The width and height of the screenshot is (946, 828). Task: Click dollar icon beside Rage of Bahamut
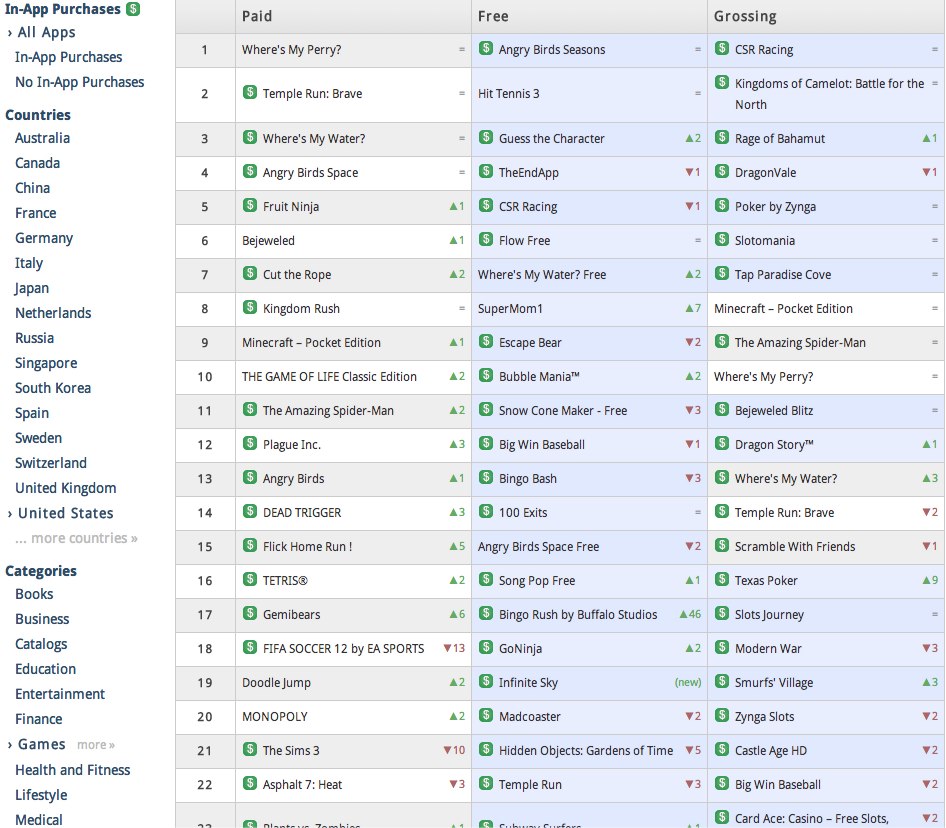(722, 137)
